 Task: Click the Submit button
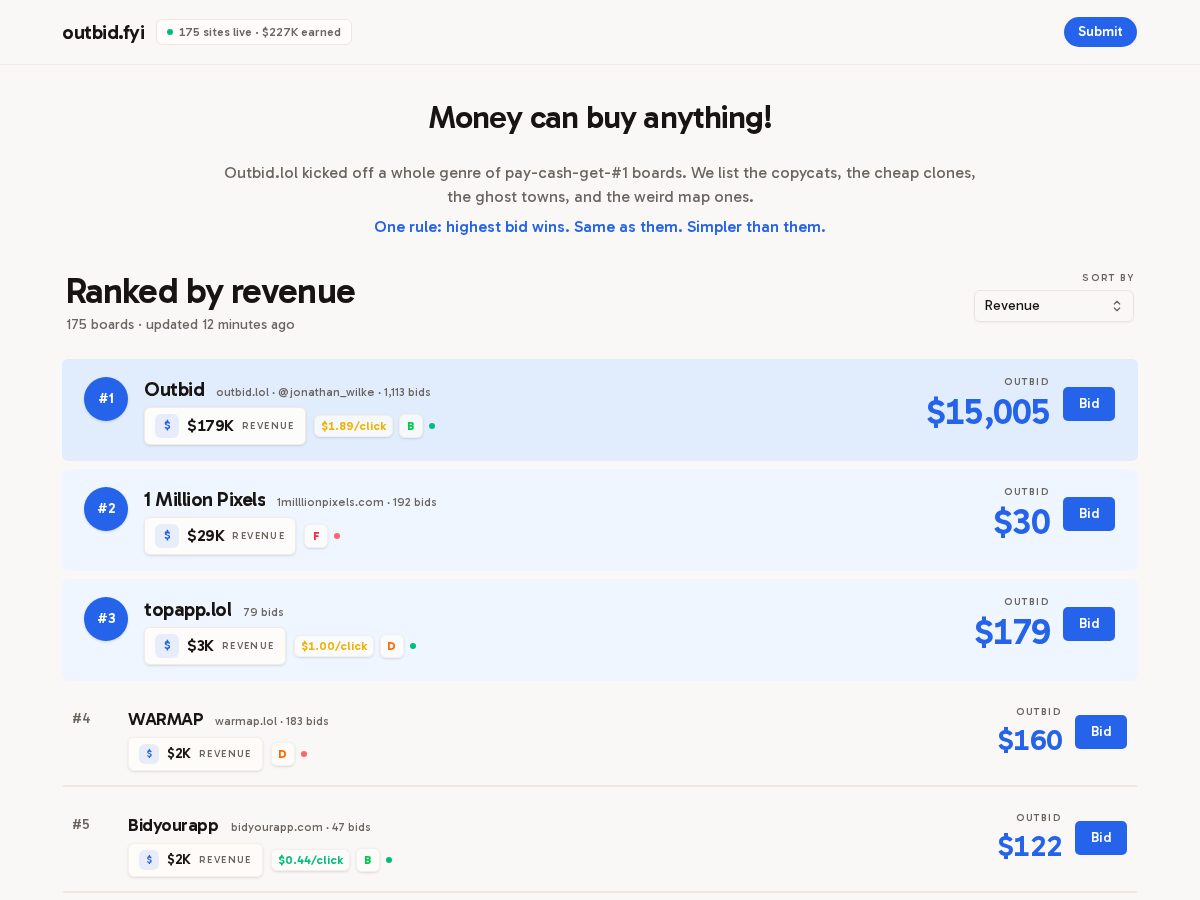click(x=1100, y=32)
